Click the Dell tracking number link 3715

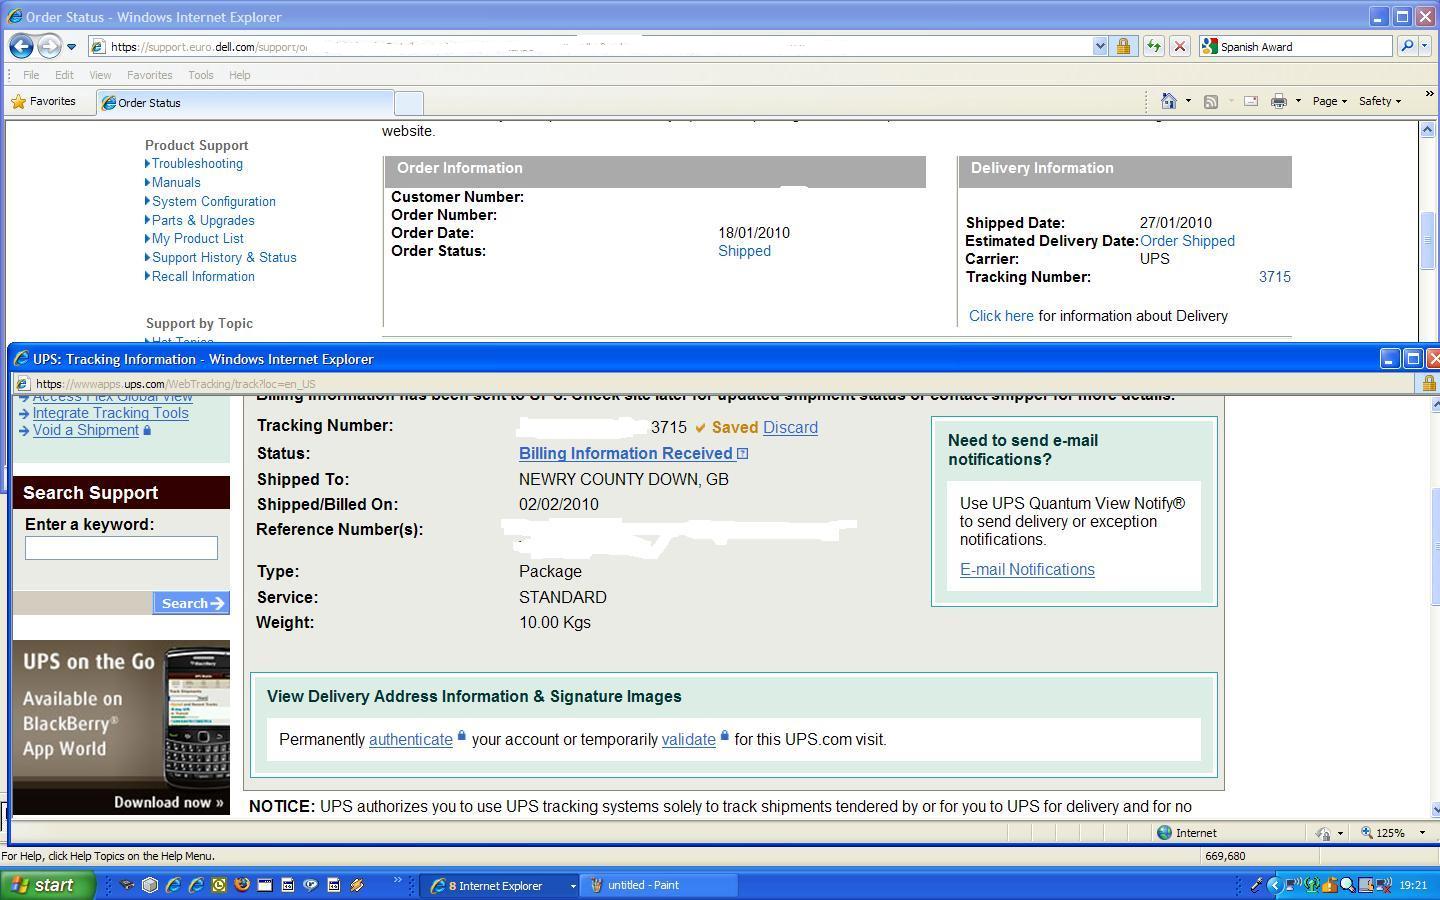(1274, 277)
